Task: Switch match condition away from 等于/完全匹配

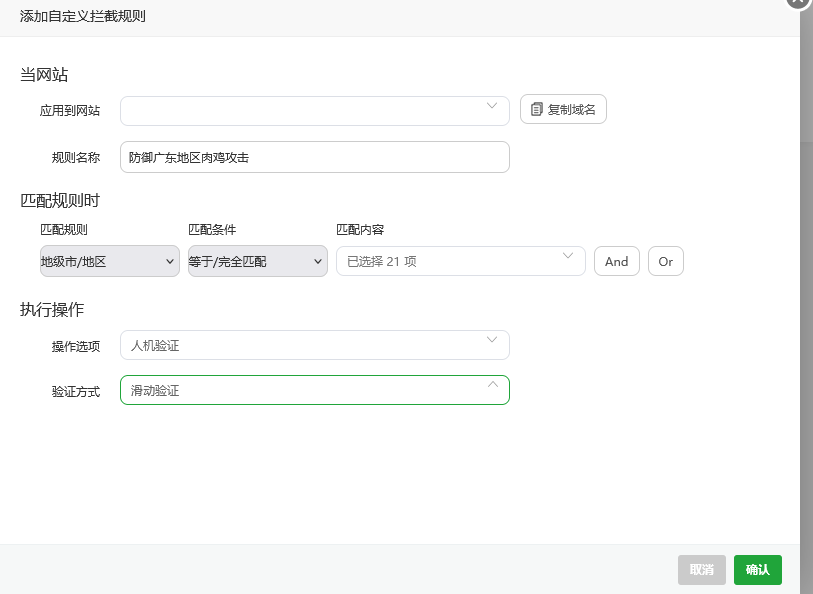Action: pyautogui.click(x=255, y=261)
